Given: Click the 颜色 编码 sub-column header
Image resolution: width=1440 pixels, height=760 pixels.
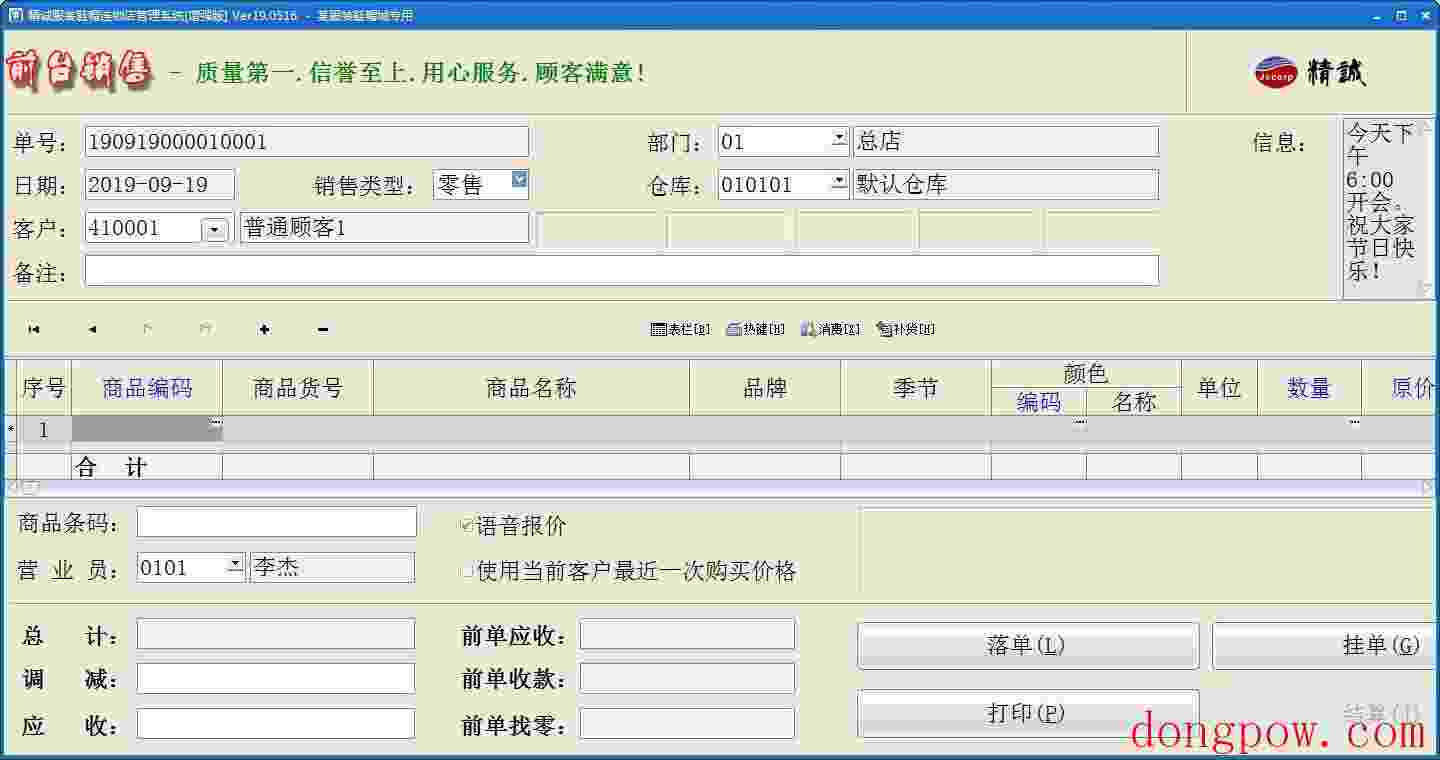Looking at the screenshot, I should [x=1039, y=402].
